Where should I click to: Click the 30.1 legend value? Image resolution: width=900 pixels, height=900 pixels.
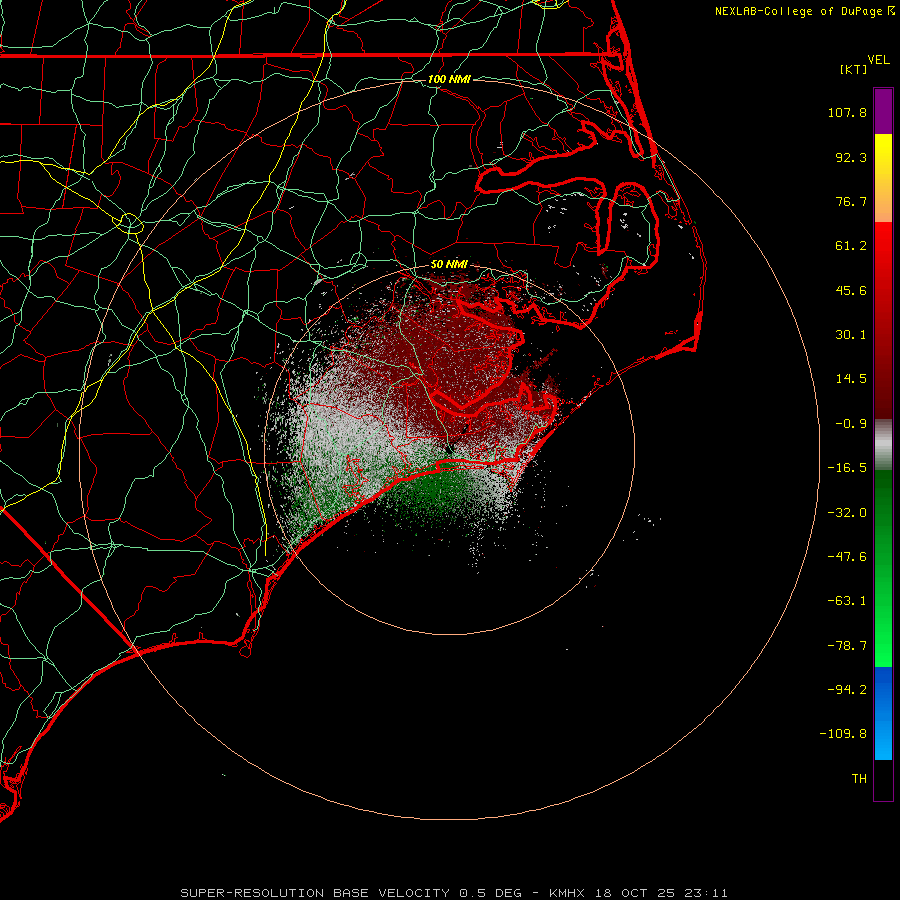coord(851,335)
